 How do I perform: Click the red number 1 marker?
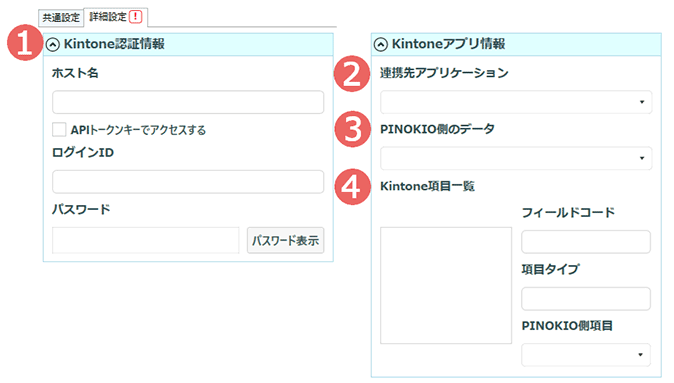pyautogui.click(x=25, y=43)
